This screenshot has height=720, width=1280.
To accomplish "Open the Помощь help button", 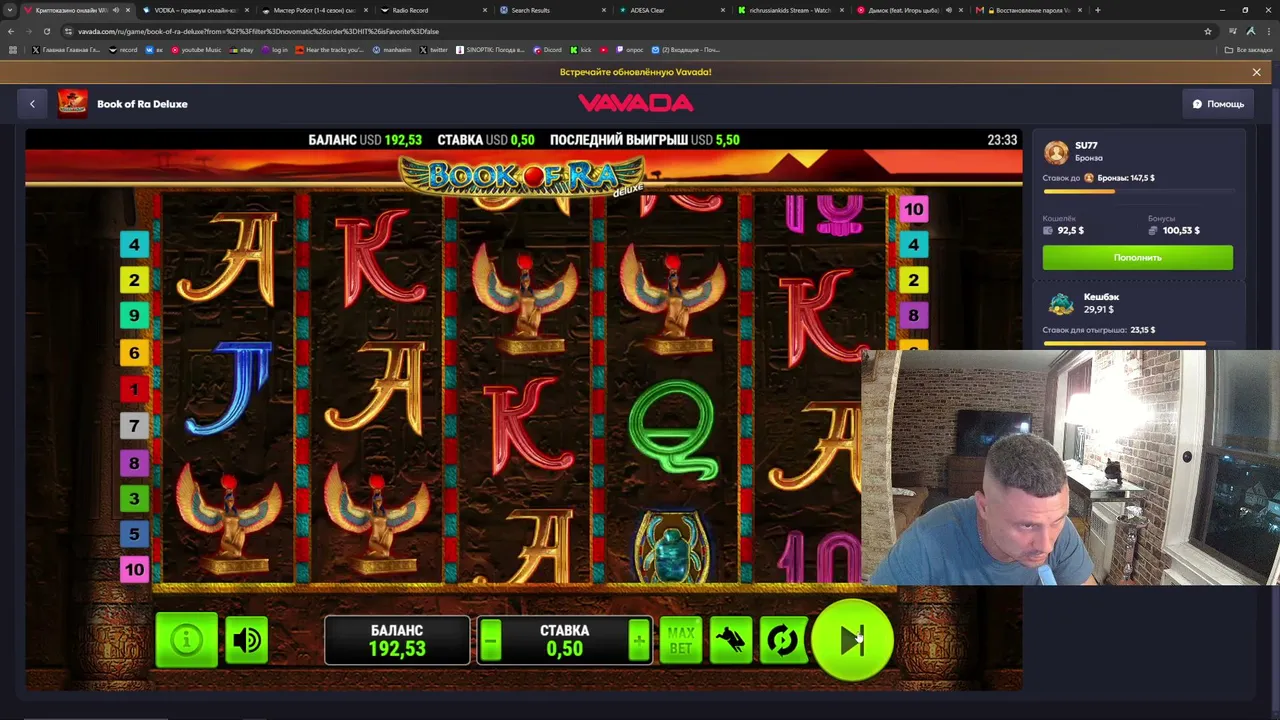I will point(1218,104).
